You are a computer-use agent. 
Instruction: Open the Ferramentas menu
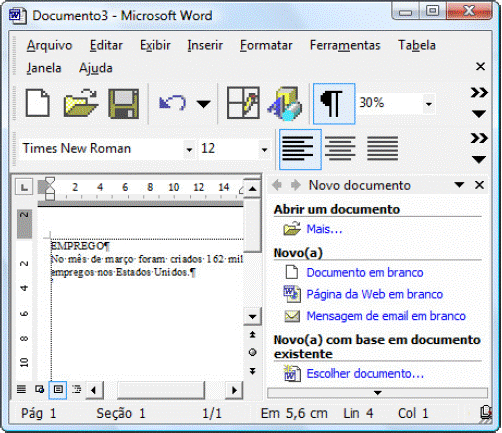coord(345,45)
